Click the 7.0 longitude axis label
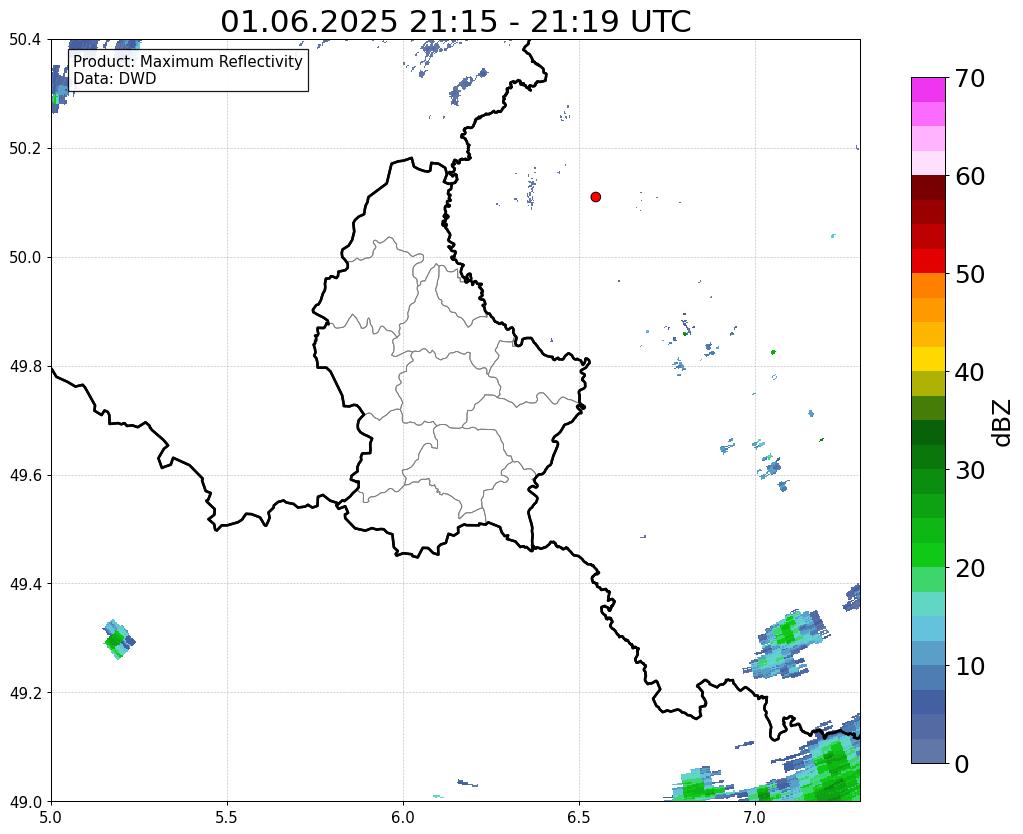1023x834 pixels. click(x=755, y=817)
